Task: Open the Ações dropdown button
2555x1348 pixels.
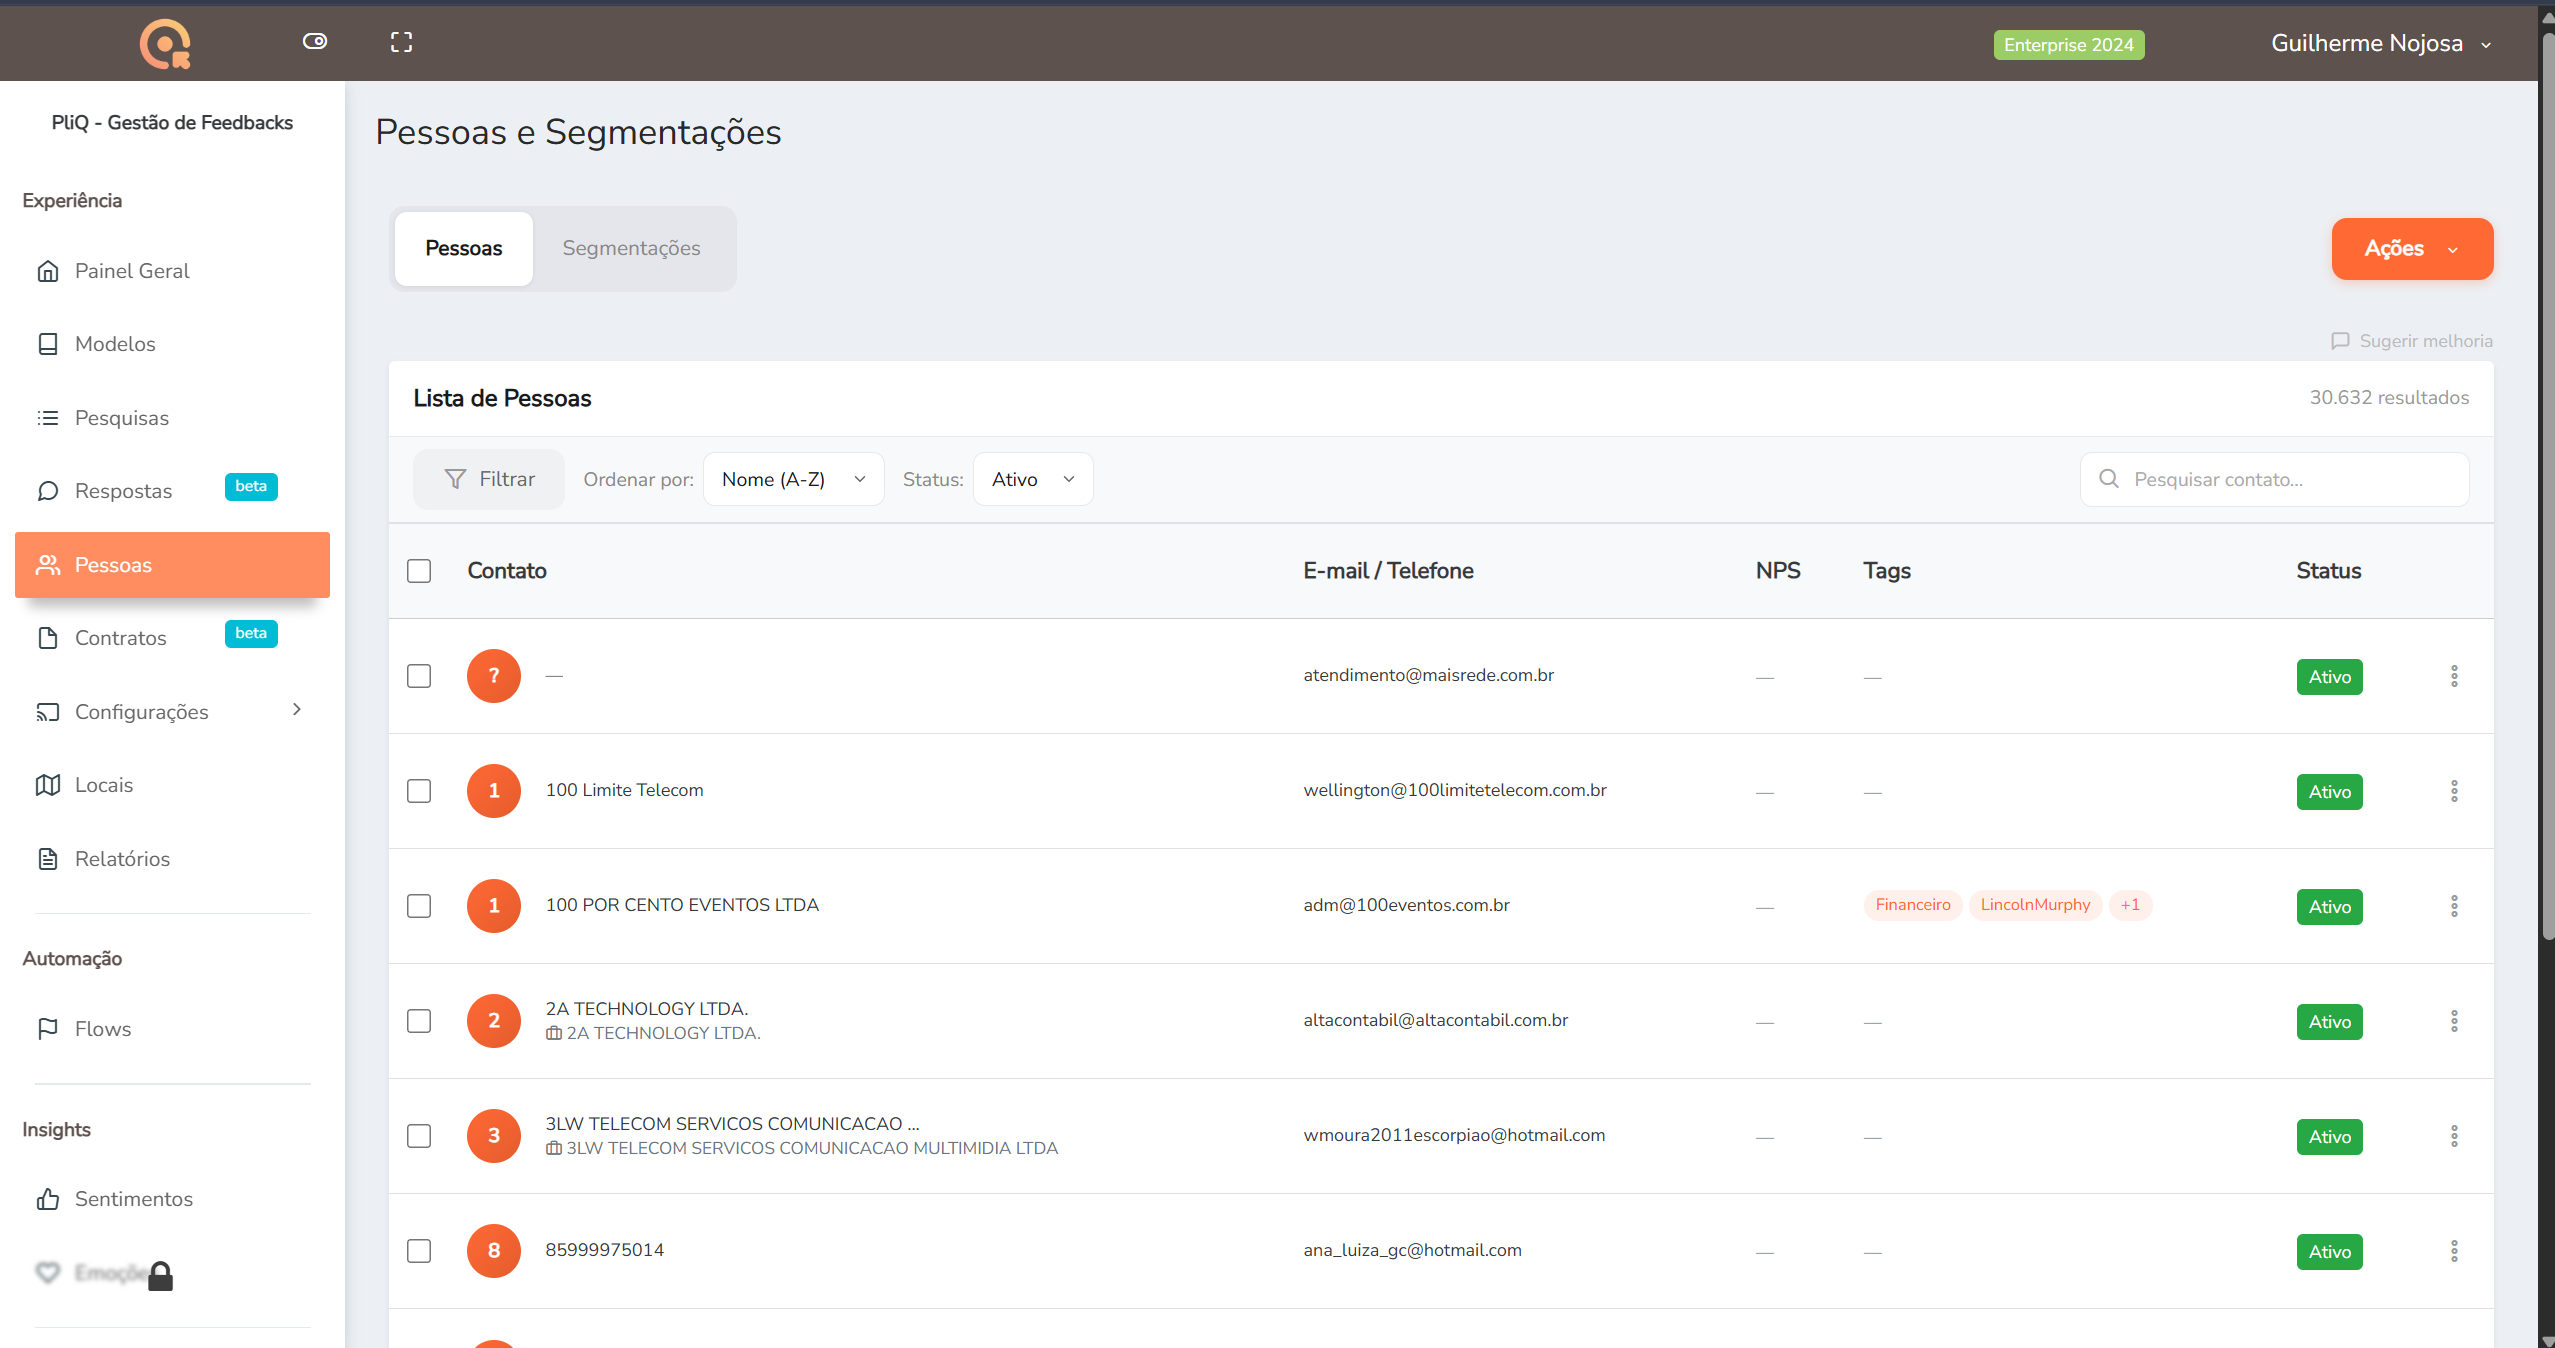Action: 2412,249
